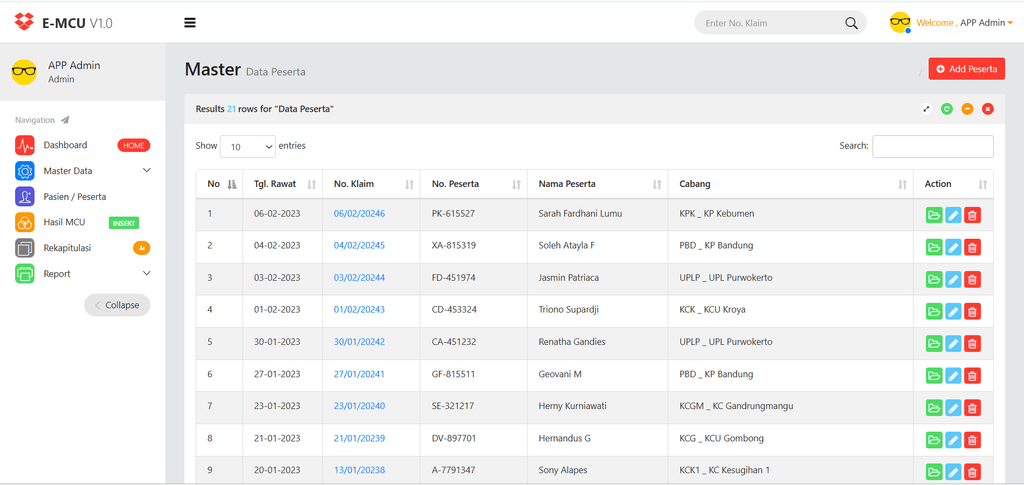The width and height of the screenshot is (1024, 485).
Task: Click the orange minimize panel icon
Action: tap(967, 109)
